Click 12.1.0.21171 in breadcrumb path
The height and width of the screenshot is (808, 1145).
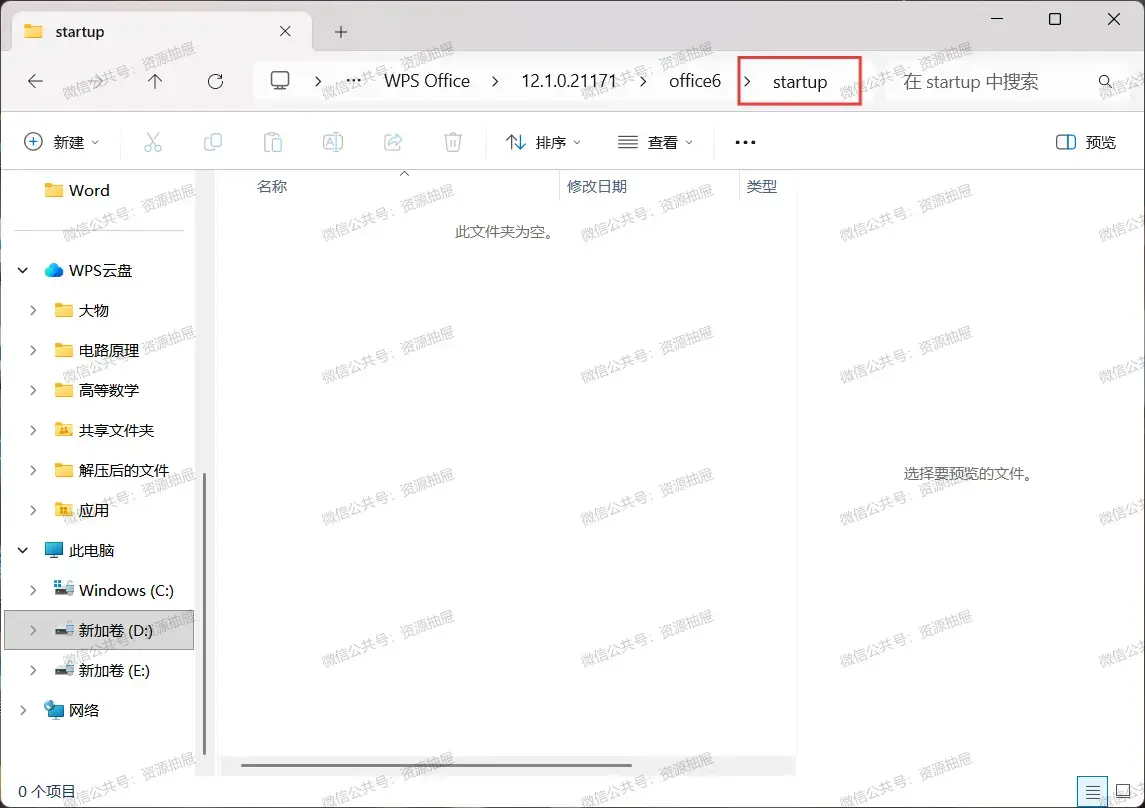tap(570, 81)
